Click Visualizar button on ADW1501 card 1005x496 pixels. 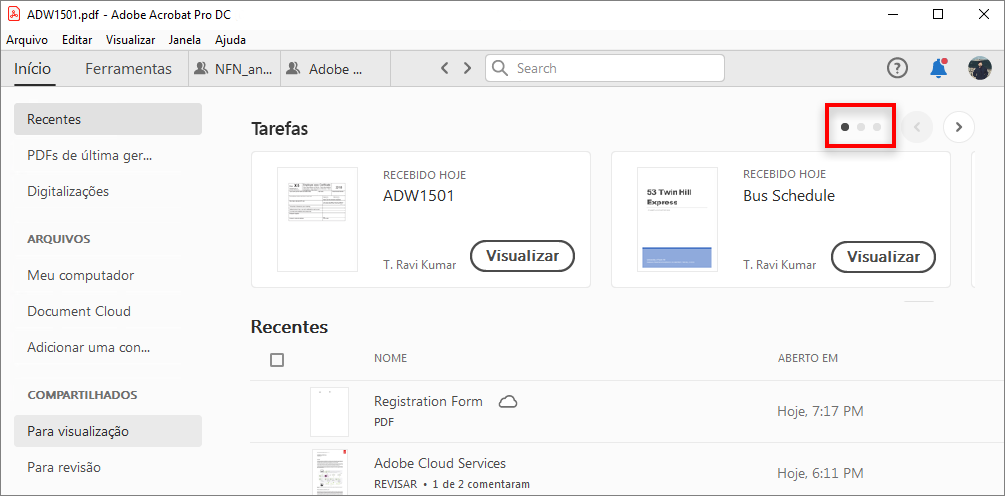(x=522, y=256)
